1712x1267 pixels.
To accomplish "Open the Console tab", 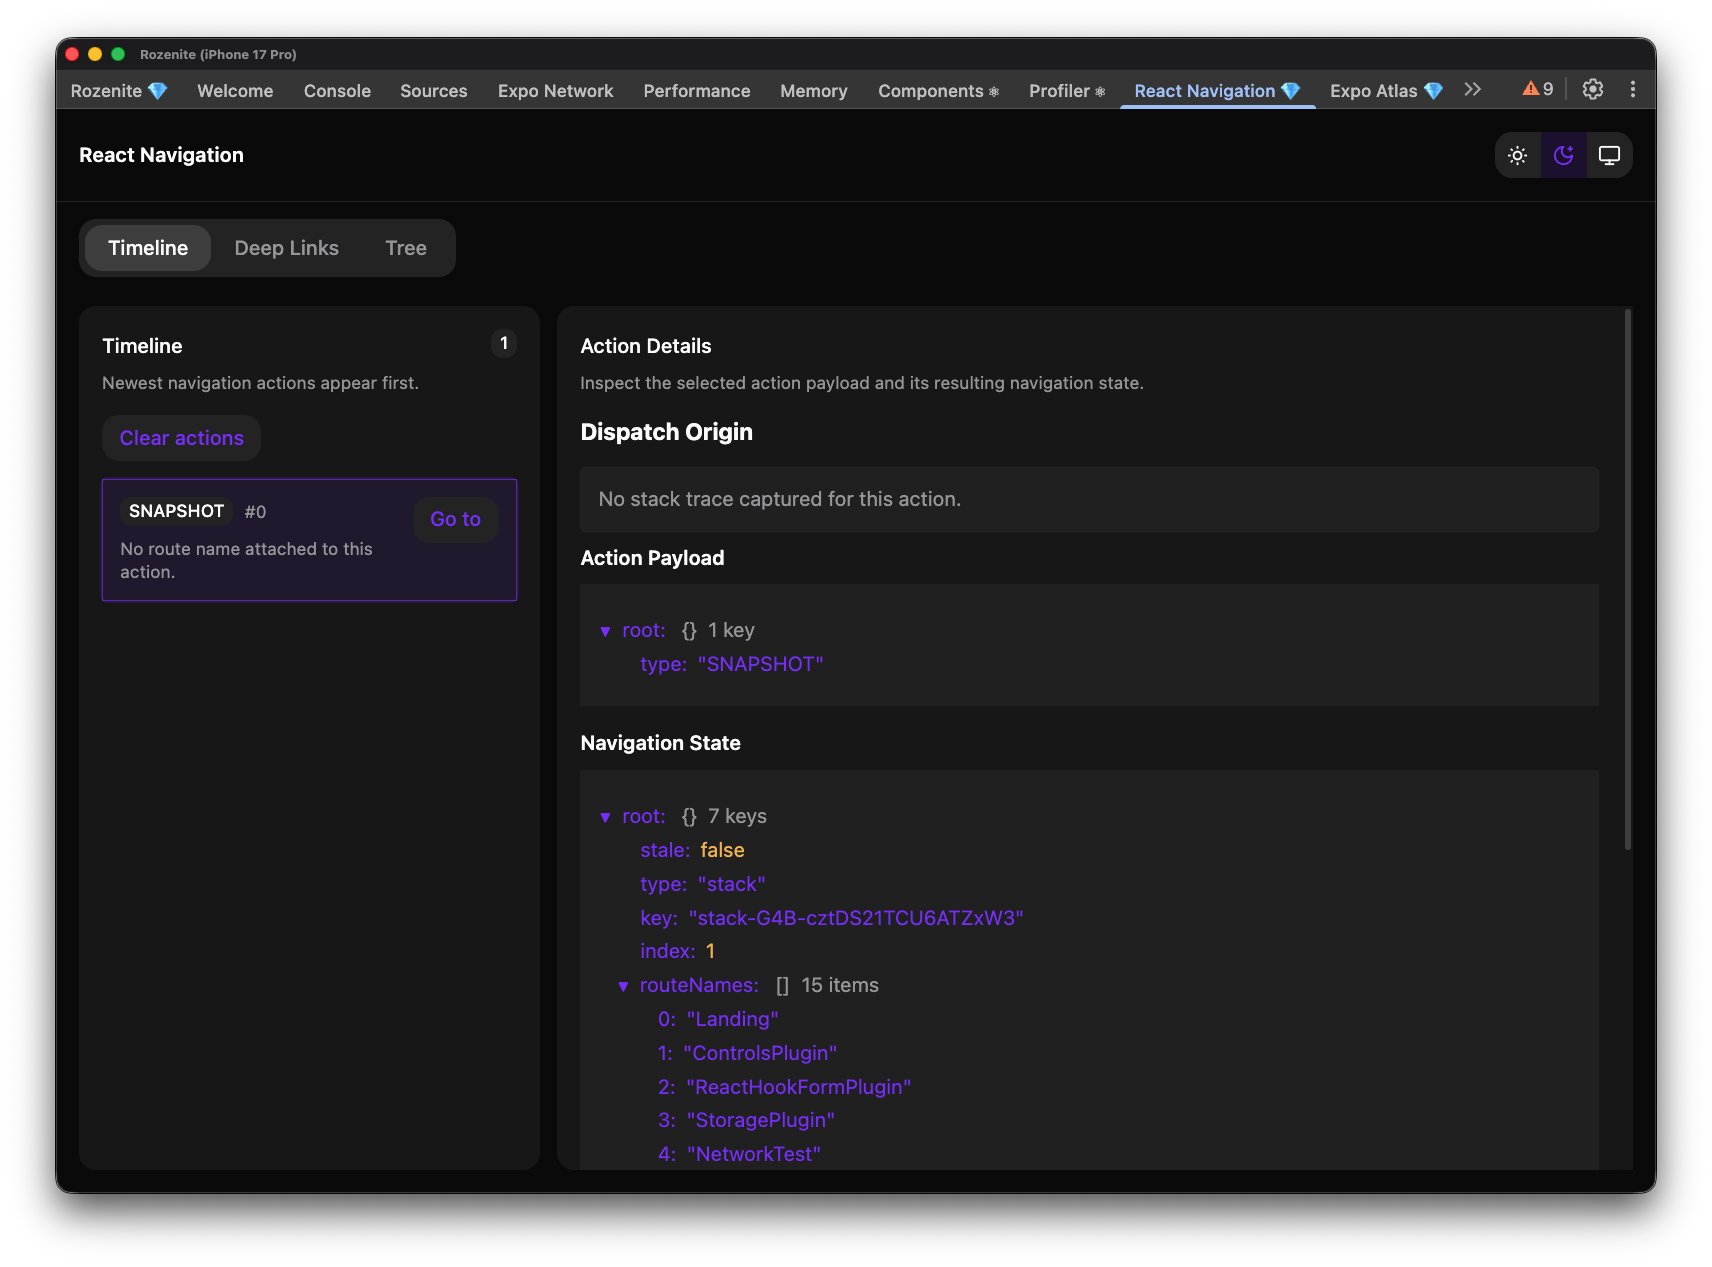I will click(337, 91).
